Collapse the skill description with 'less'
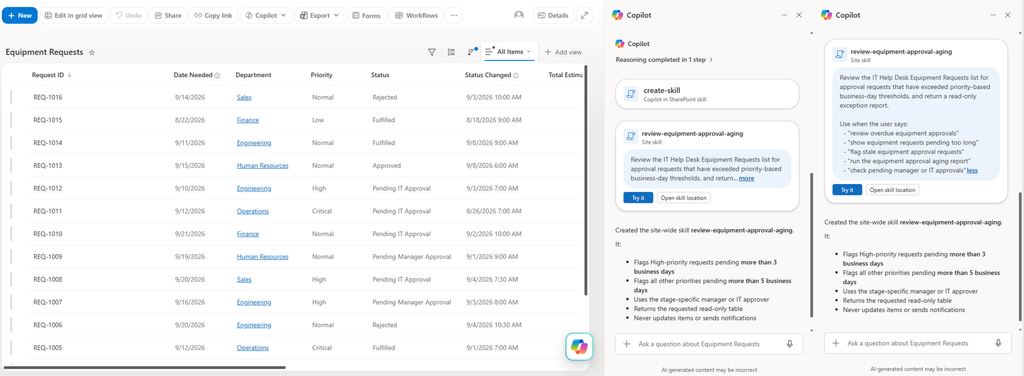Screen dimensions: 1024x376 click(972, 170)
